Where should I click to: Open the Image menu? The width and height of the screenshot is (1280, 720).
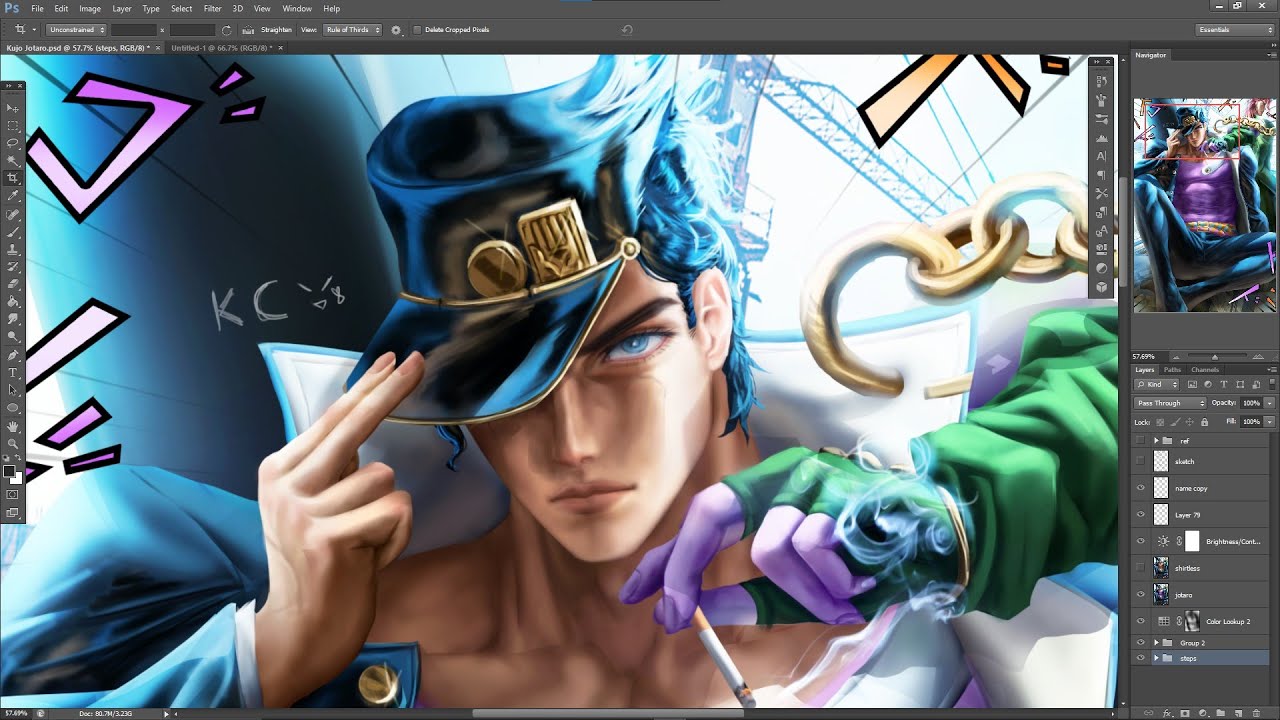[90, 8]
